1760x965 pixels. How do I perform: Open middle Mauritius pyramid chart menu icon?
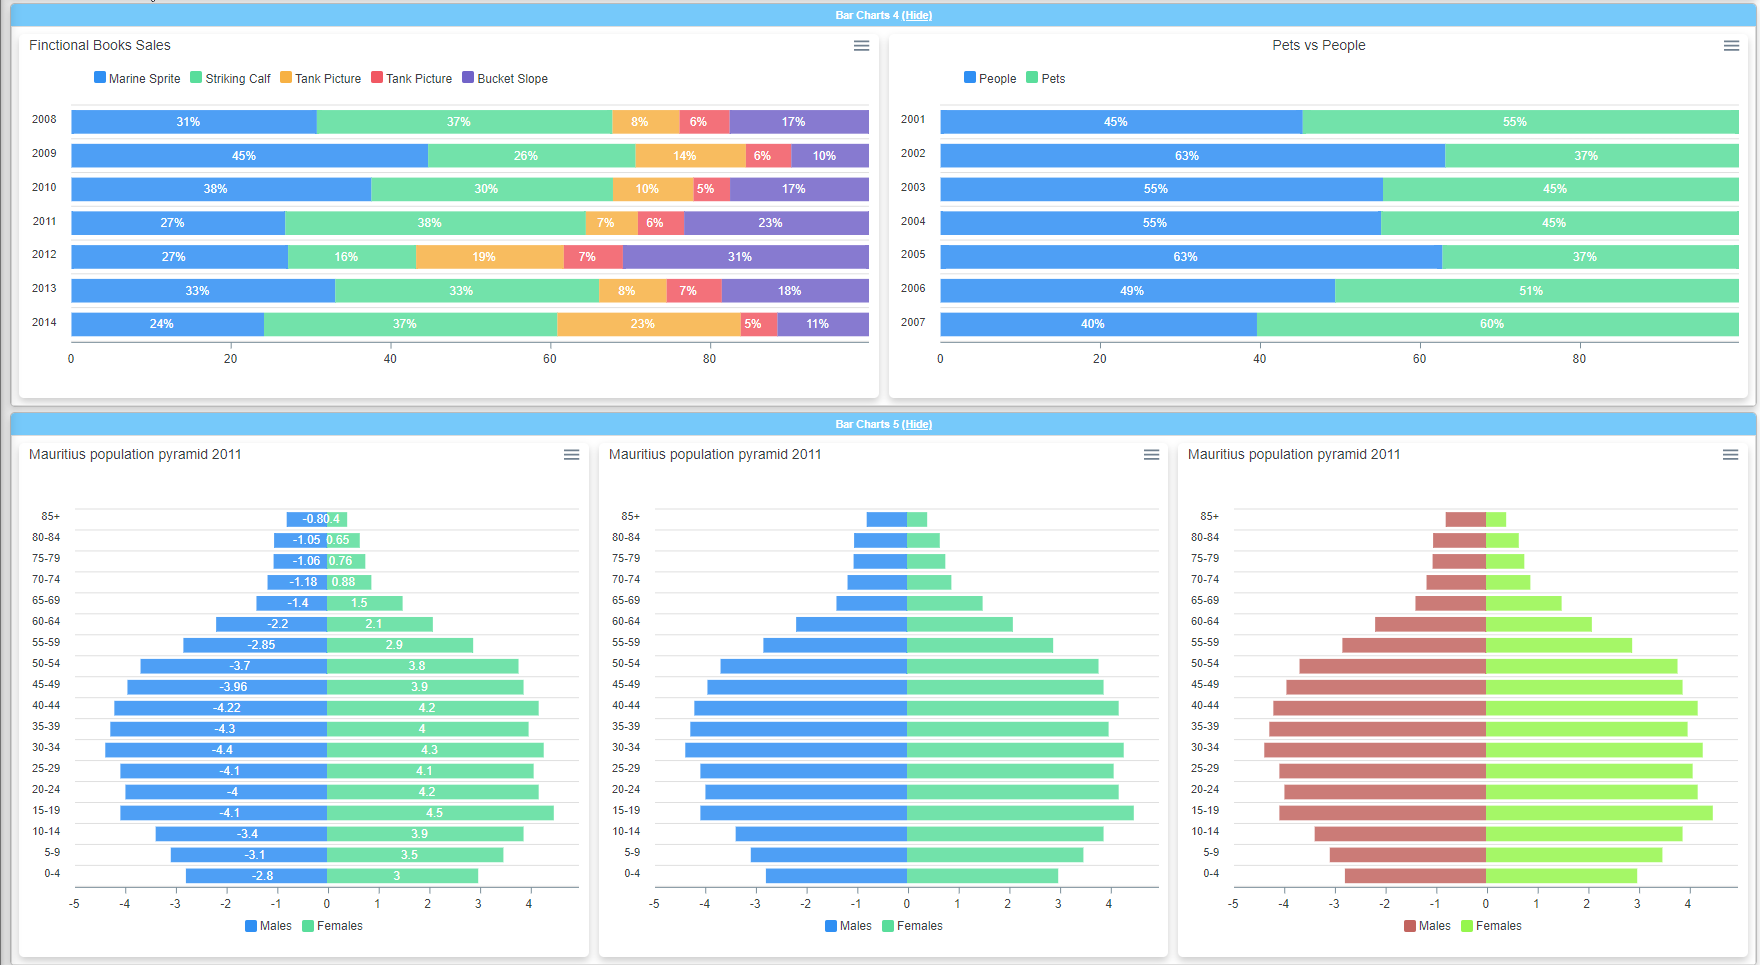[1151, 455]
